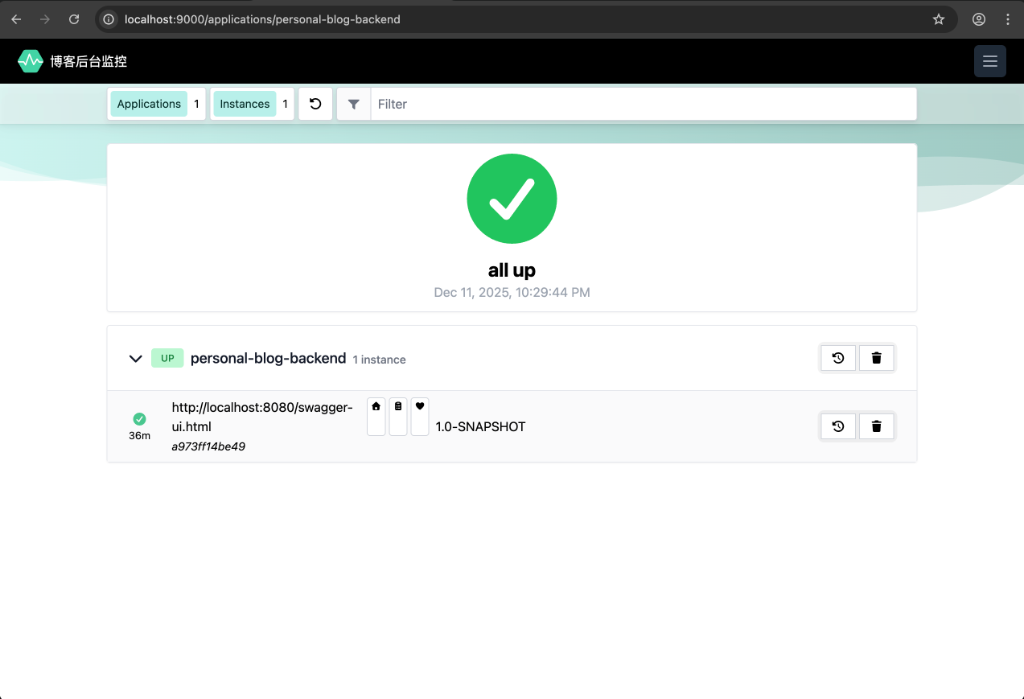Click the instance green status checkmark

139,419
